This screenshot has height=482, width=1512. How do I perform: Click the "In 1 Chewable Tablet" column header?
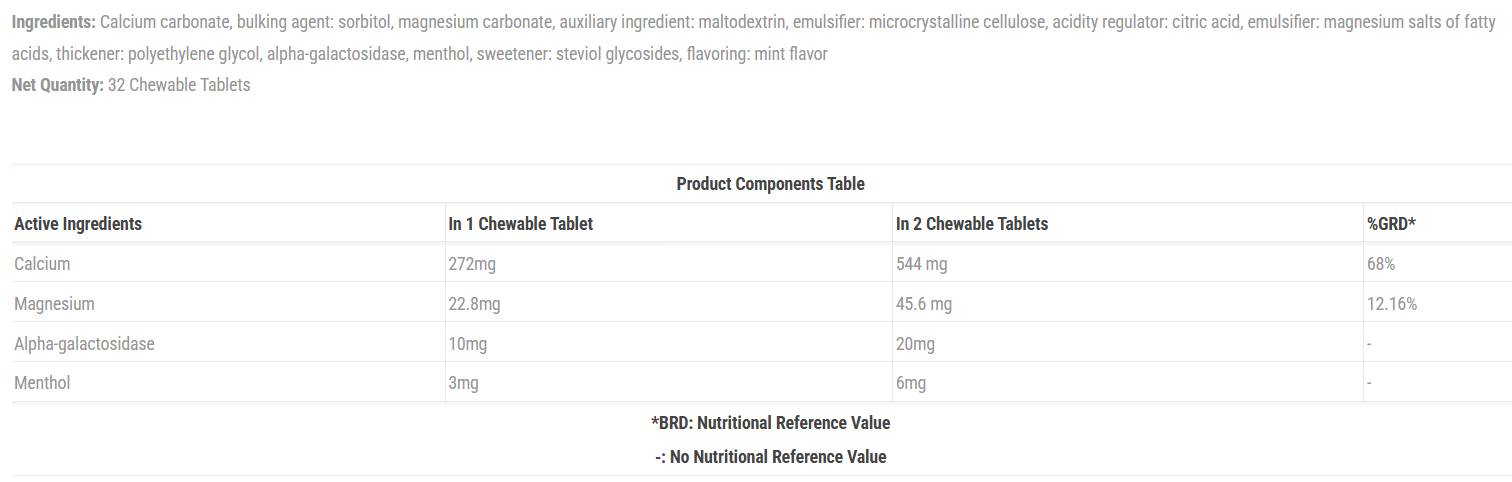click(520, 224)
